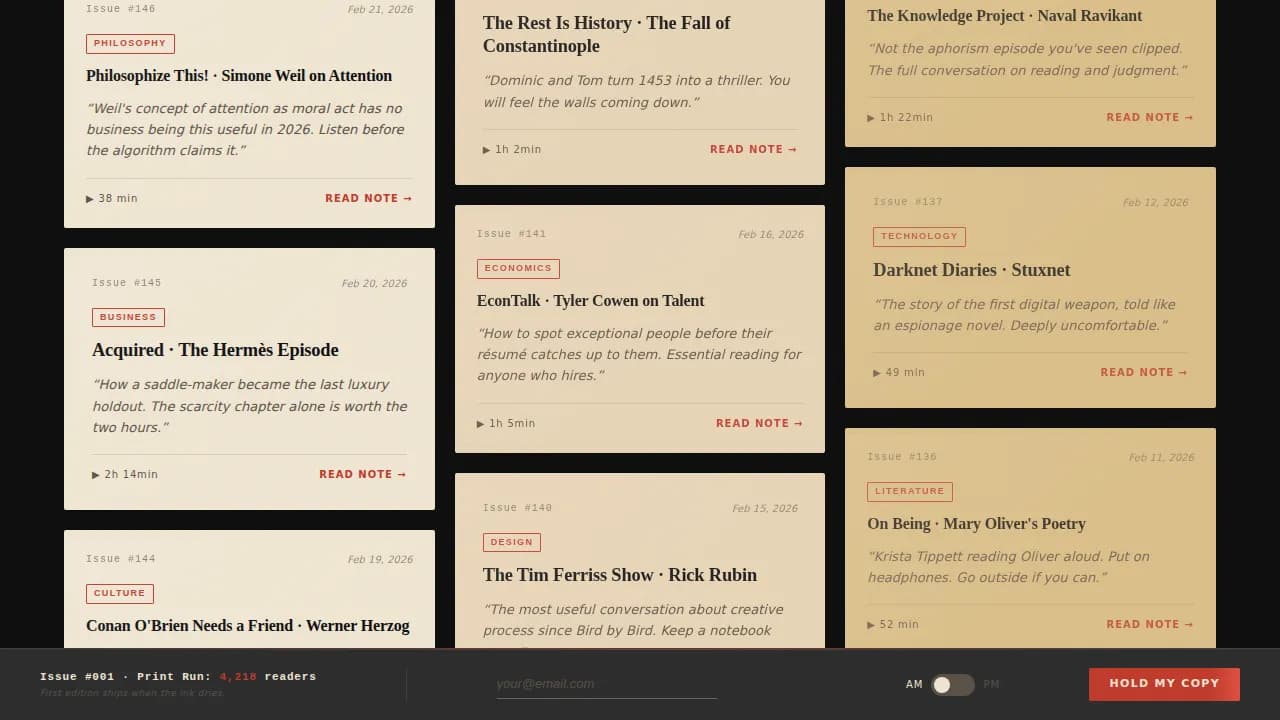Click the Issue #146 label
Viewport: 1280px width, 720px height.
pyautogui.click(x=121, y=9)
